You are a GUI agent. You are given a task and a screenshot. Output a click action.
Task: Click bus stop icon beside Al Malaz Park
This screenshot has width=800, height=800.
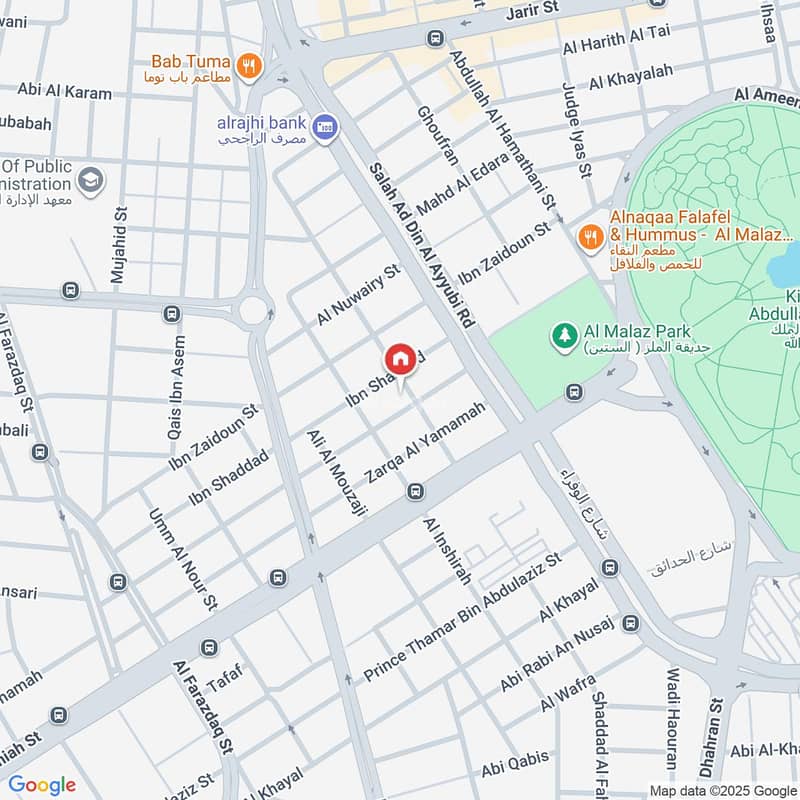coord(574,392)
